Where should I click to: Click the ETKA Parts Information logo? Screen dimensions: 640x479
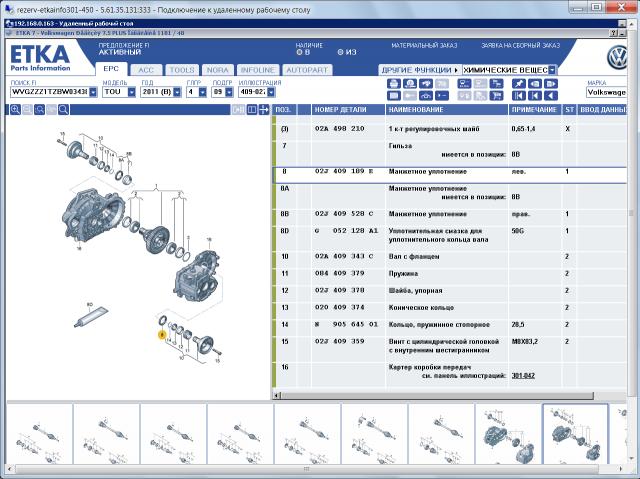click(40, 58)
